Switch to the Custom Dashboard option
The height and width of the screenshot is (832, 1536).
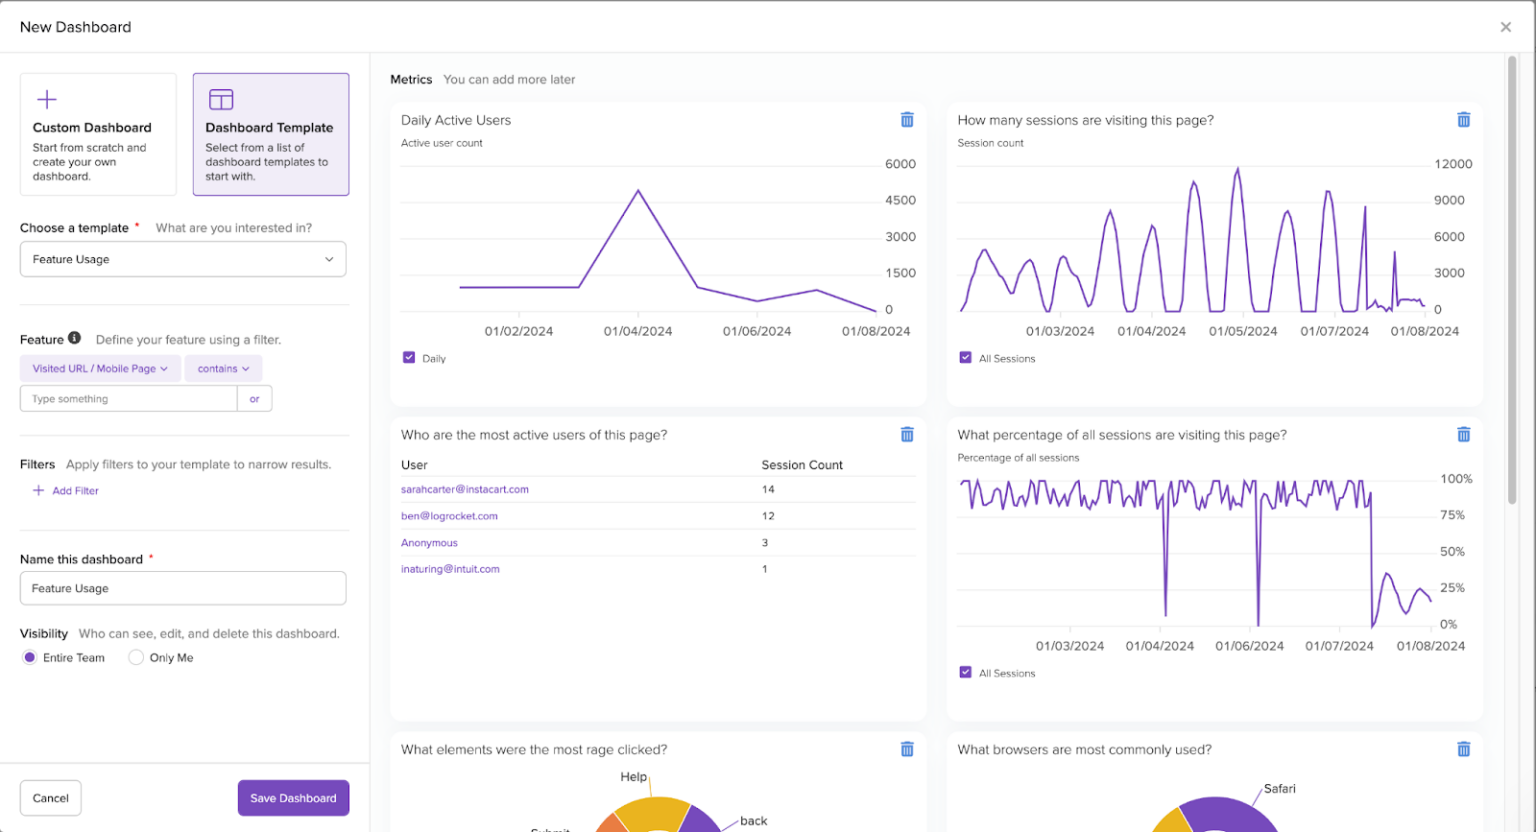pos(97,134)
